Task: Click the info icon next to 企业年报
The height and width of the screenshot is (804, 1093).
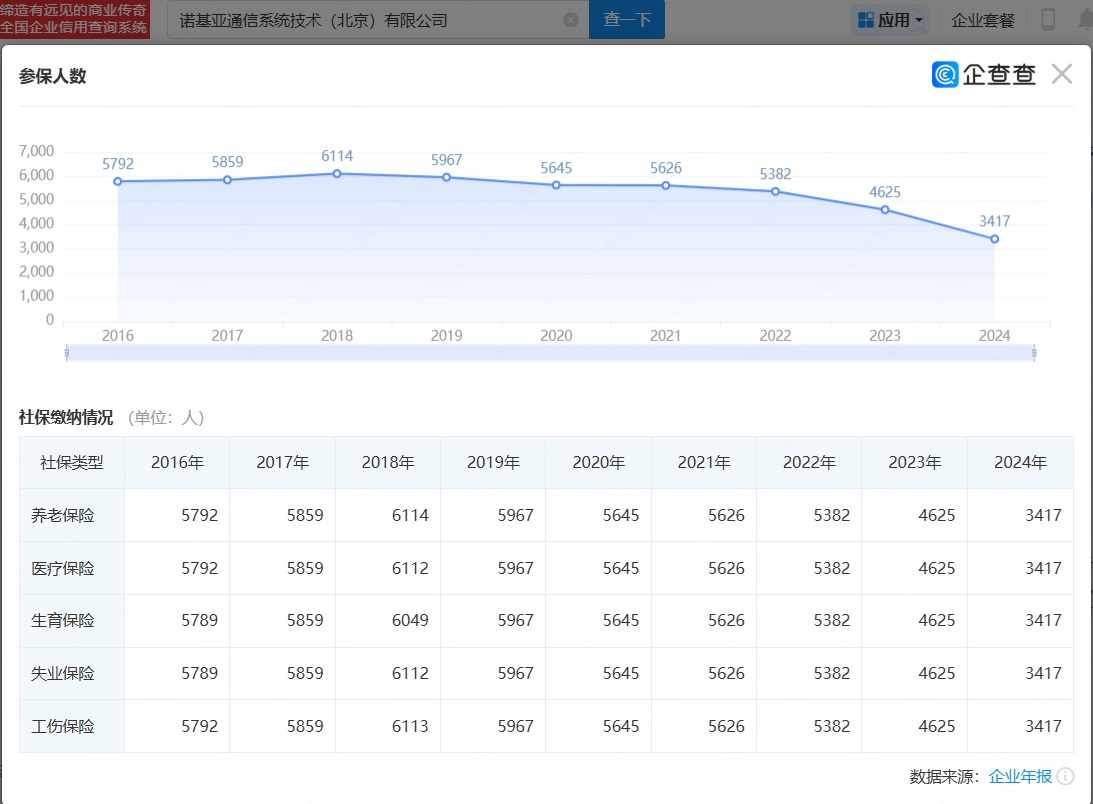Action: 1065,776
